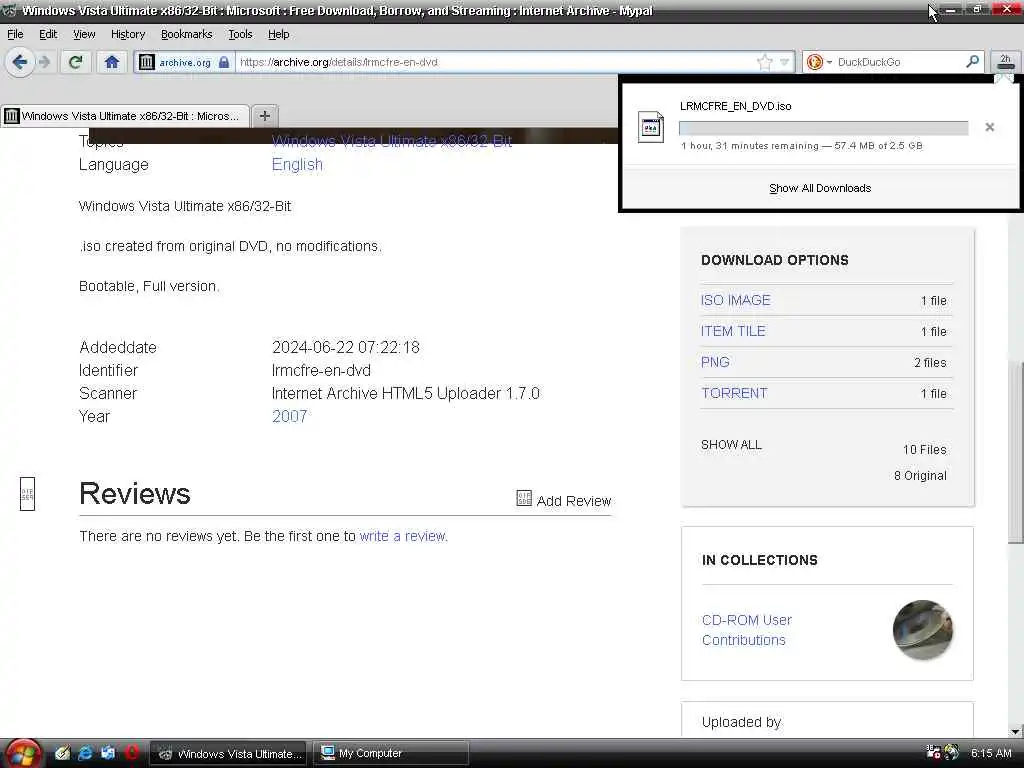Click 'Bootable, Full version.' text
Image resolution: width=1024 pixels, height=768 pixels.
[149, 286]
